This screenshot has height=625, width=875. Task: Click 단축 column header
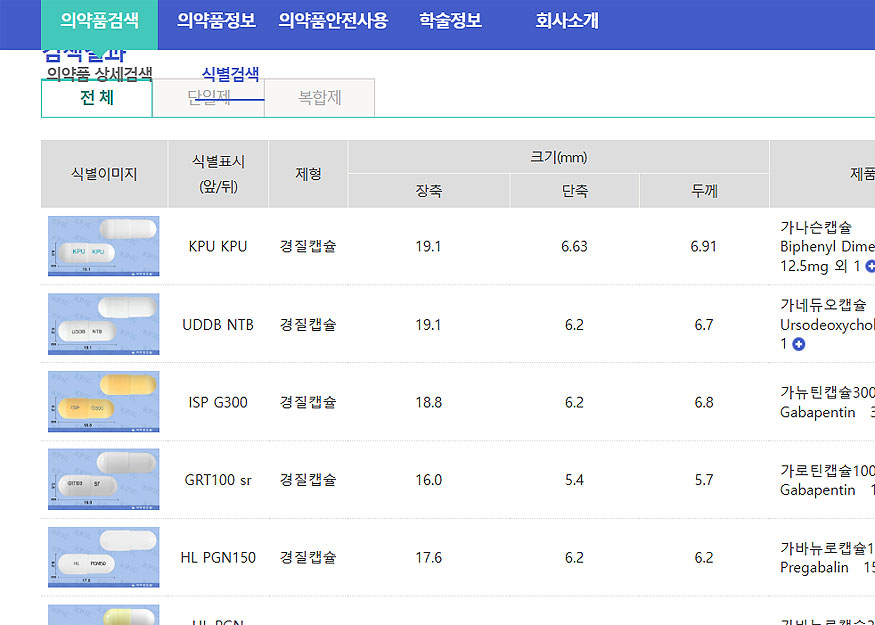574,191
